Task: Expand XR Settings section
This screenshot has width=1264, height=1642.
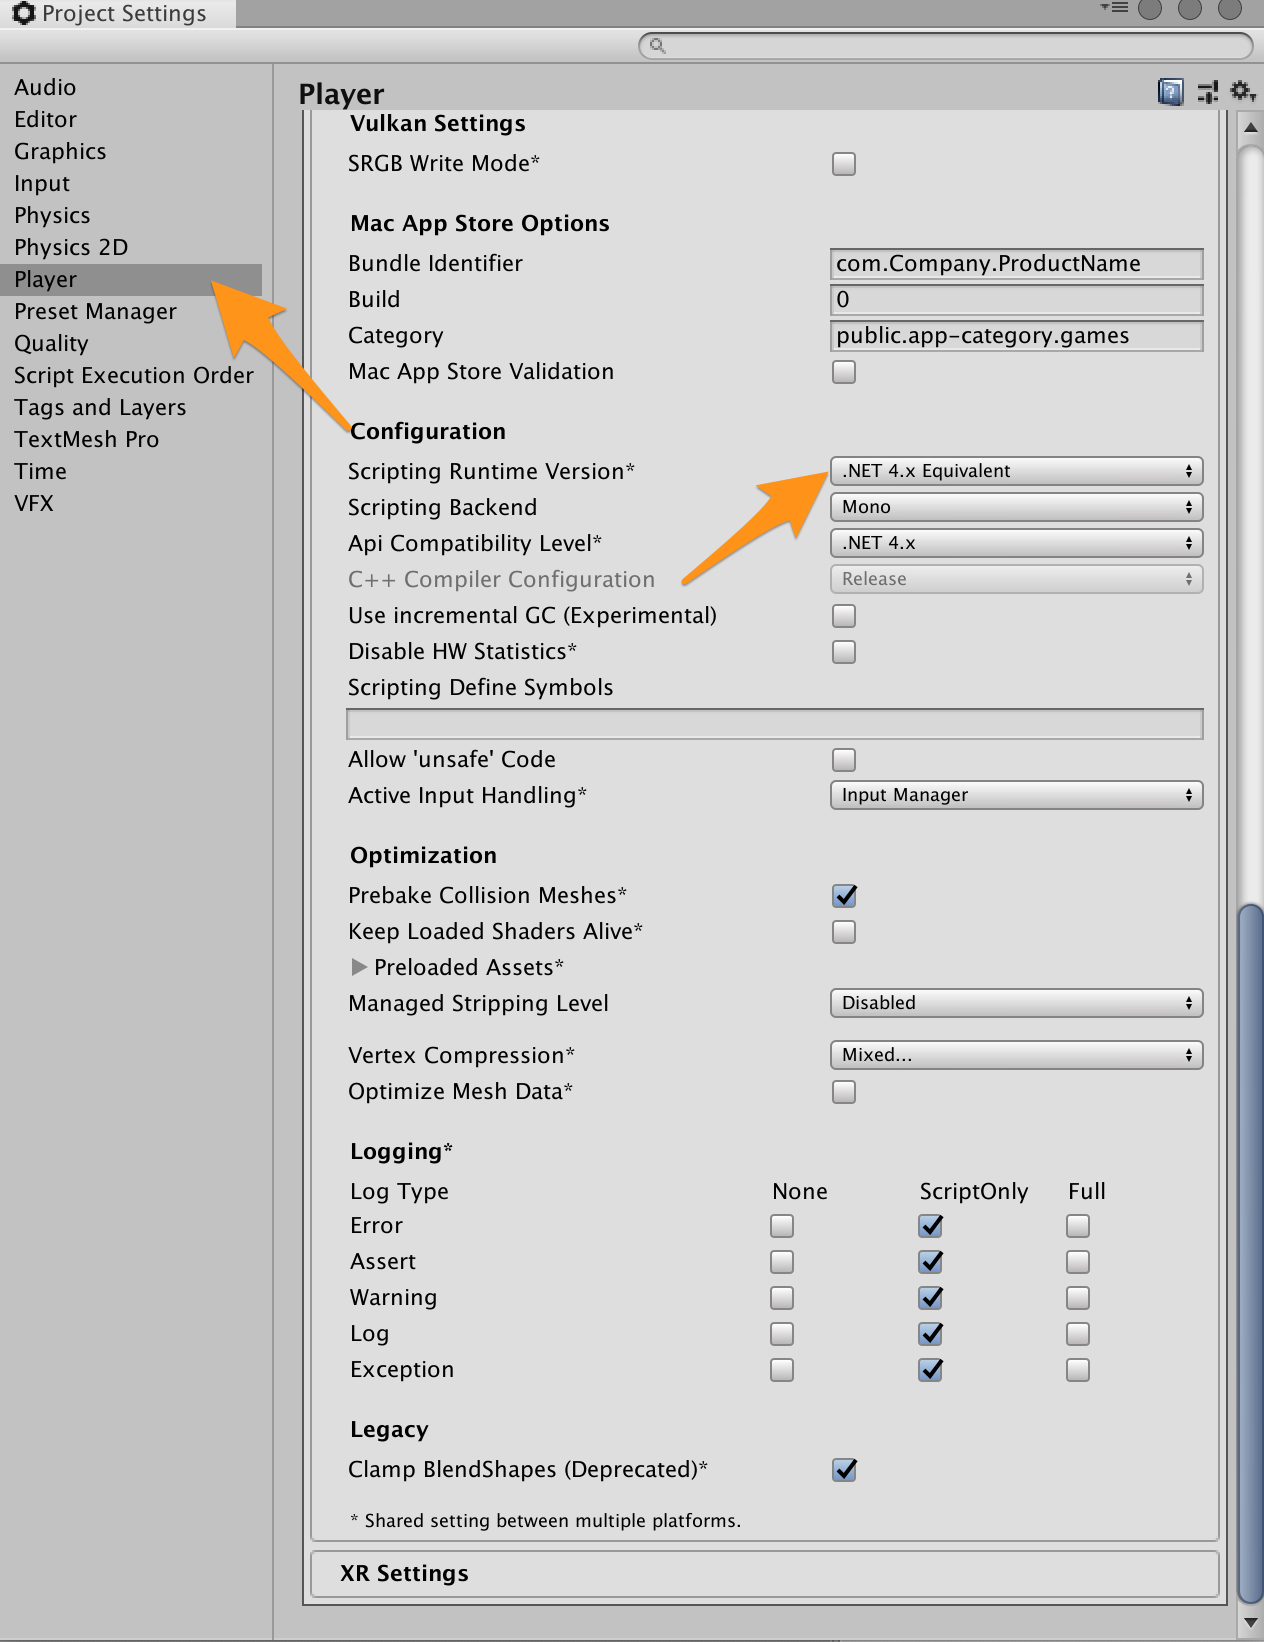Action: pos(765,1574)
